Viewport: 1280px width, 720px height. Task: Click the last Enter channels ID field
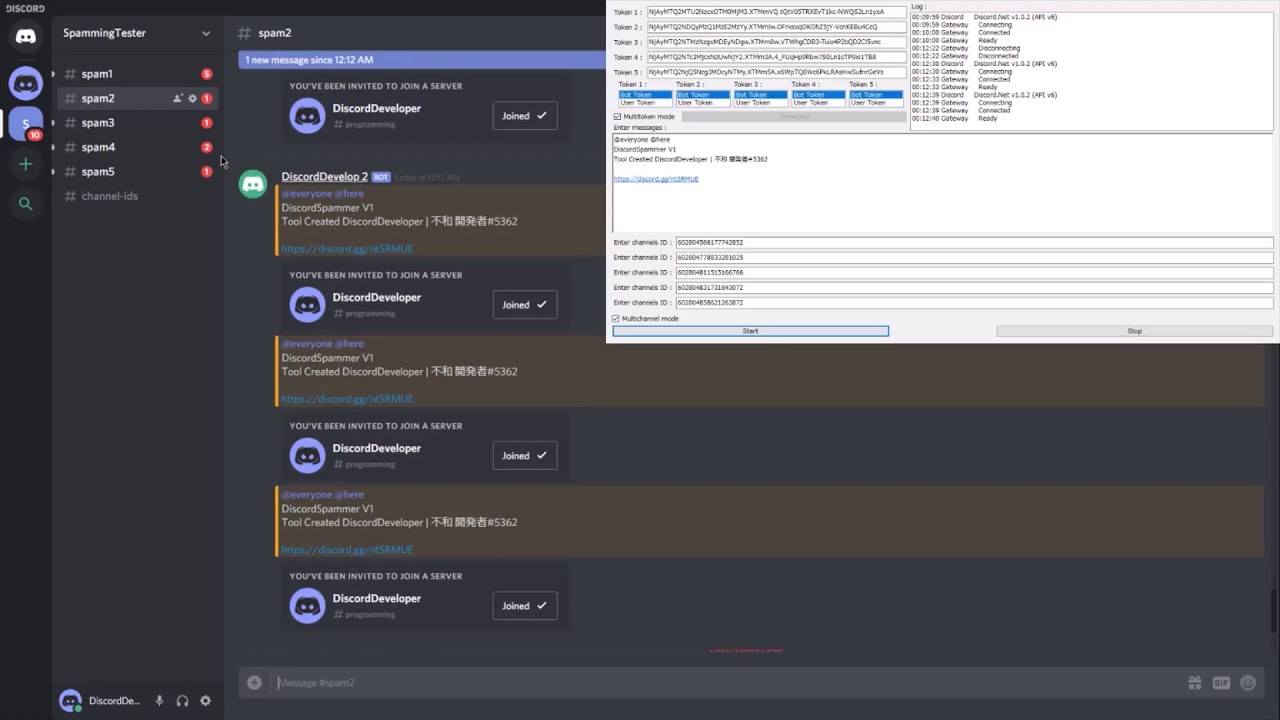pos(974,302)
